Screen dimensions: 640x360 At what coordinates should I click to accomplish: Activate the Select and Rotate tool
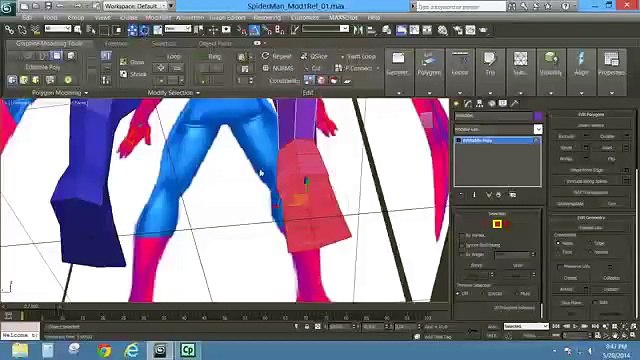(x=144, y=30)
